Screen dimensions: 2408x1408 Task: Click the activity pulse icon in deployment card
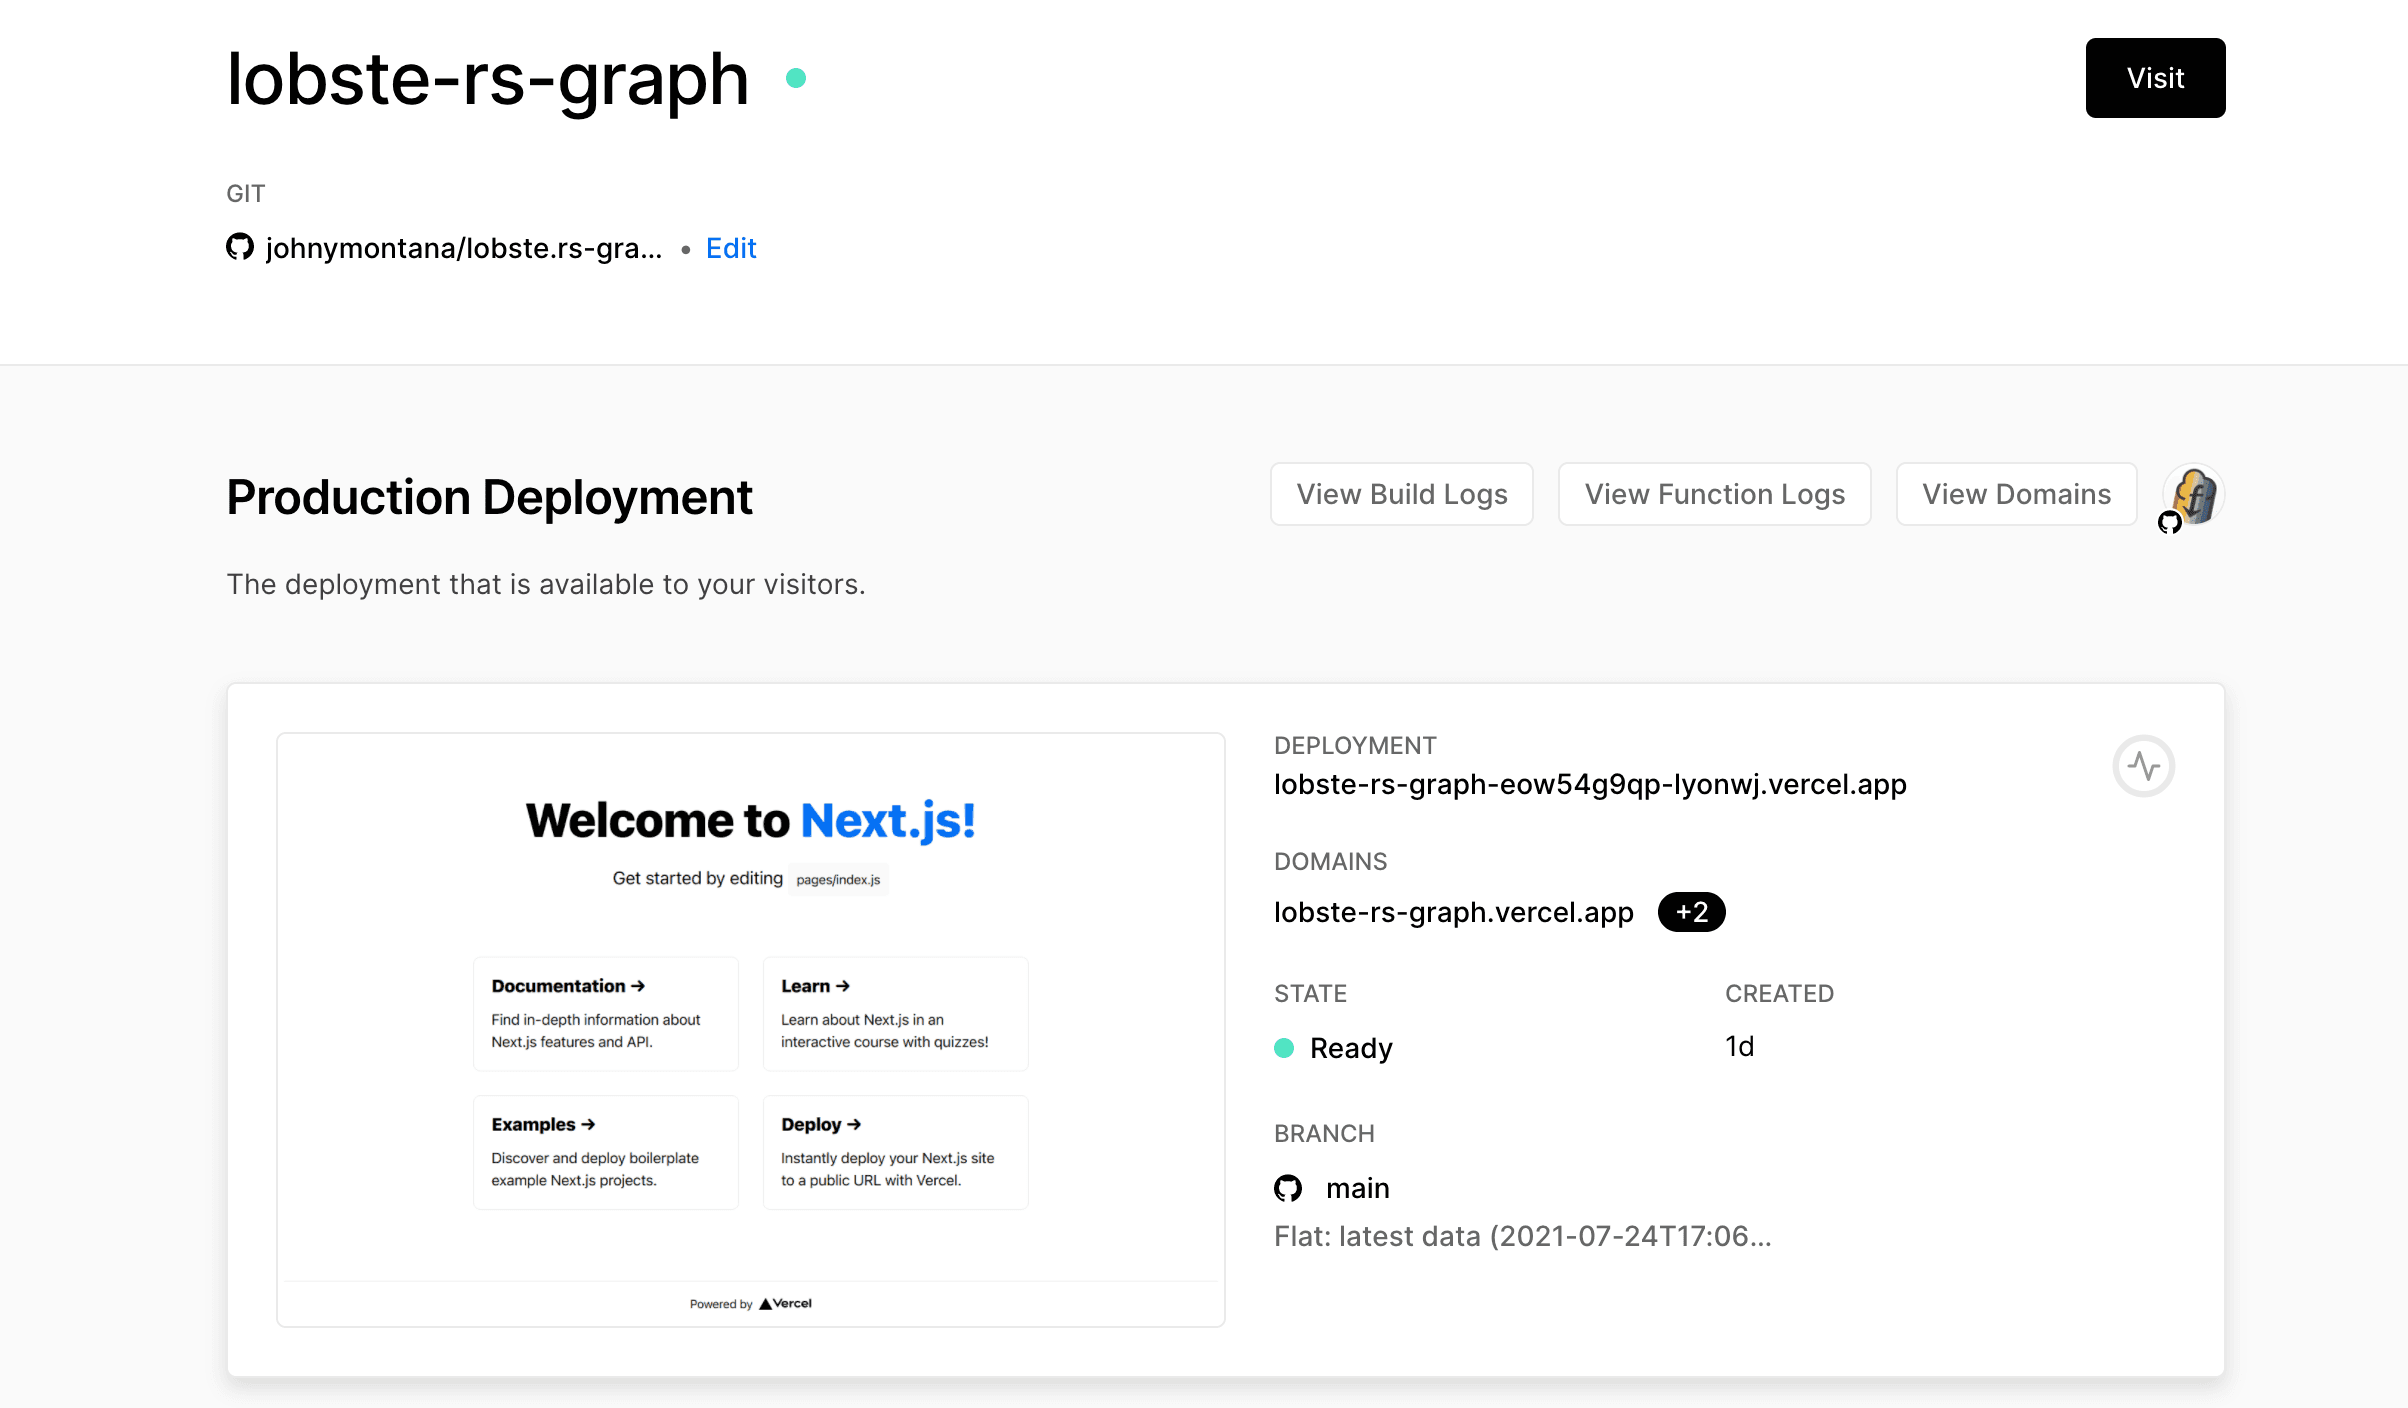point(2143,766)
